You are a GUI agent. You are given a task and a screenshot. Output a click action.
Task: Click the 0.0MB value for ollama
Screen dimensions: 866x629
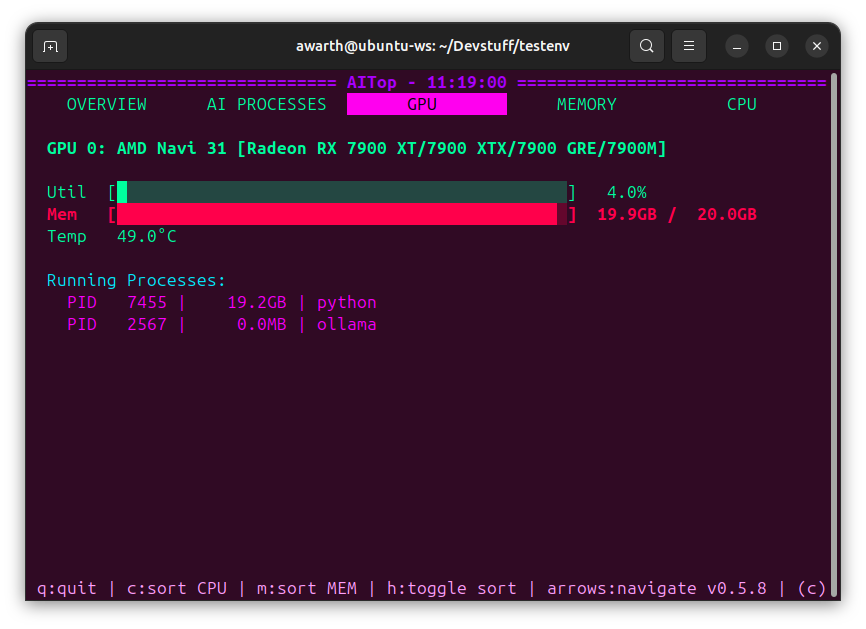[262, 325]
